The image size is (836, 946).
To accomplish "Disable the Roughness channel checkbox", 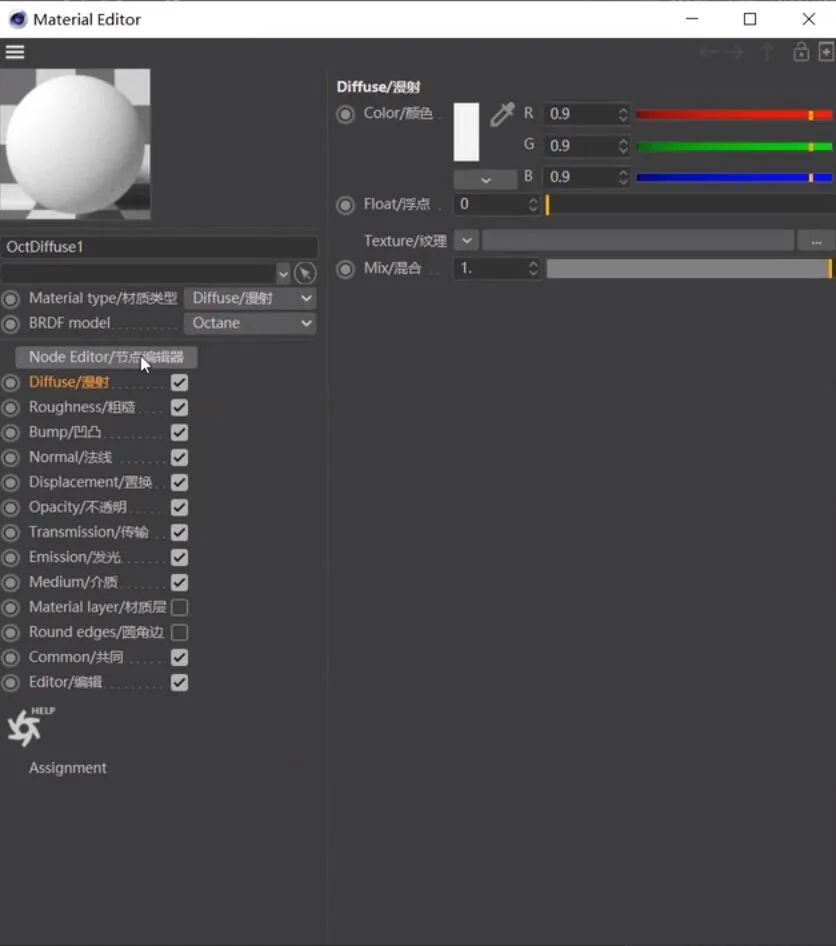I will (179, 408).
